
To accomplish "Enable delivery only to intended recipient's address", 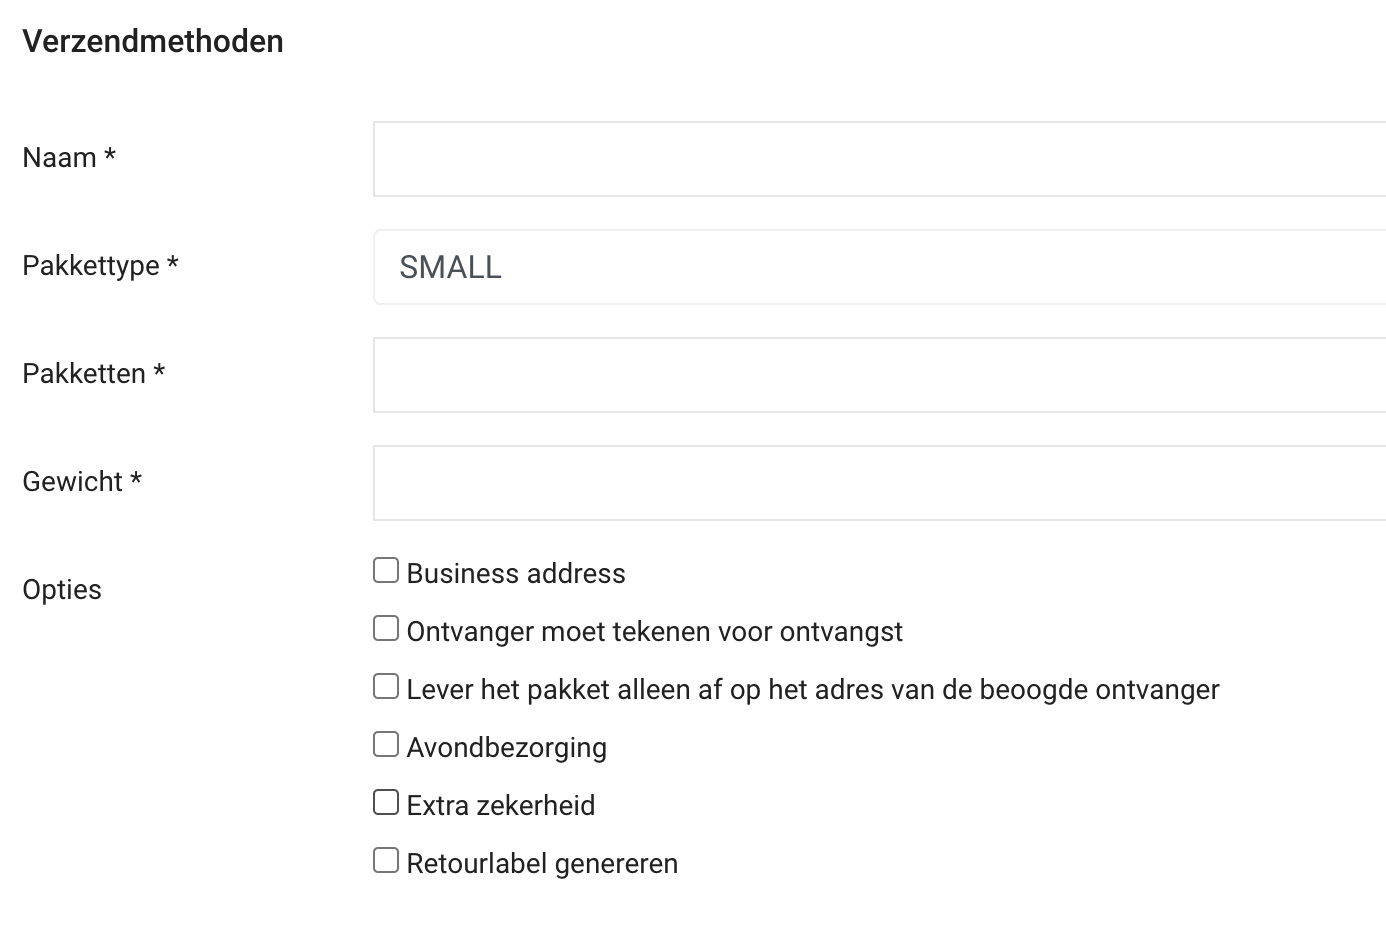I will click(385, 686).
